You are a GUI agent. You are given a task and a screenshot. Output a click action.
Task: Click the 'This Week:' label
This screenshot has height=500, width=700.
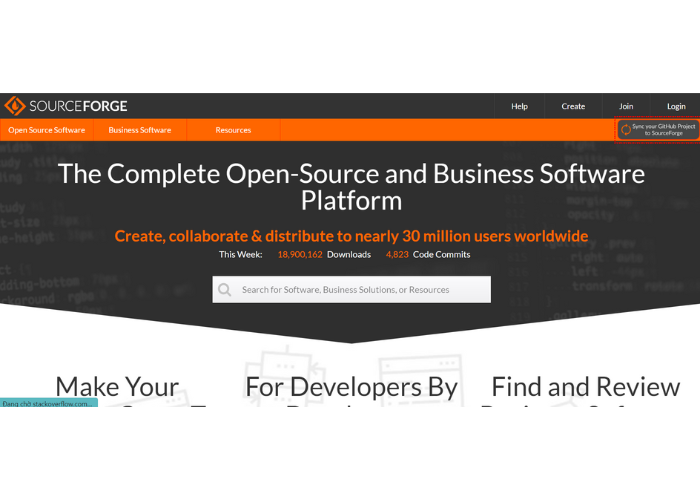240,254
